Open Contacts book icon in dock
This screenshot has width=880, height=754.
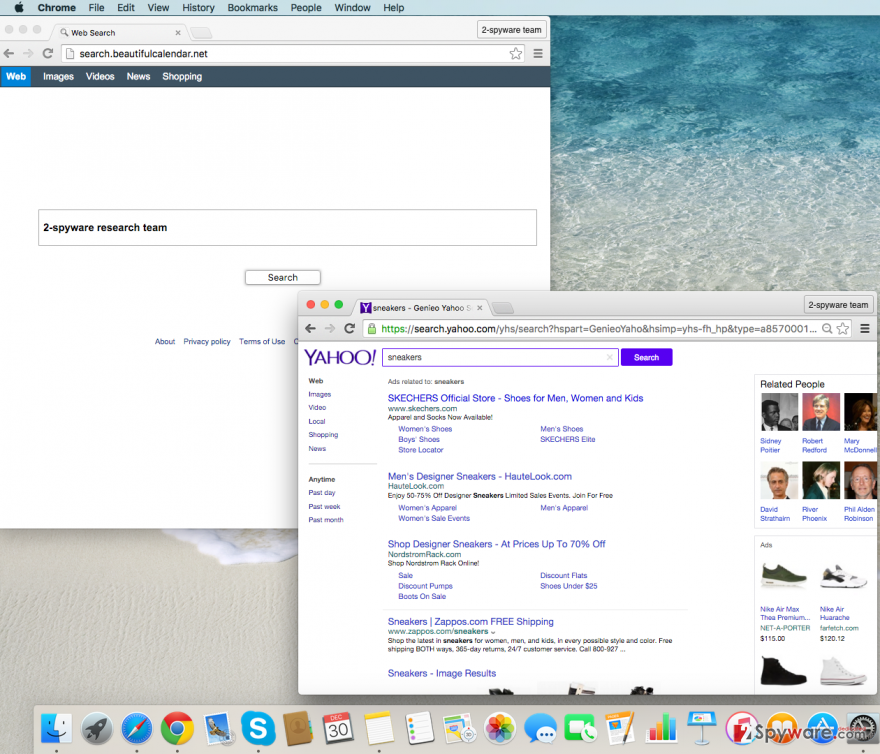(x=298, y=728)
